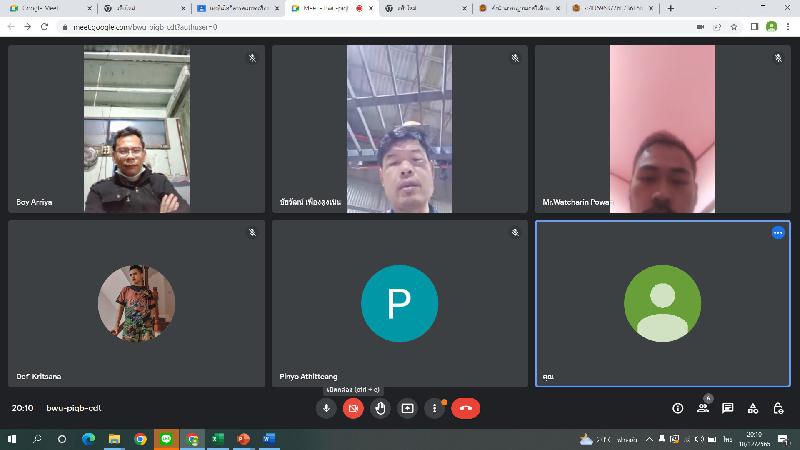Open more options three-dot menu in call bar
Viewport: 800px width, 450px height.
click(434, 408)
